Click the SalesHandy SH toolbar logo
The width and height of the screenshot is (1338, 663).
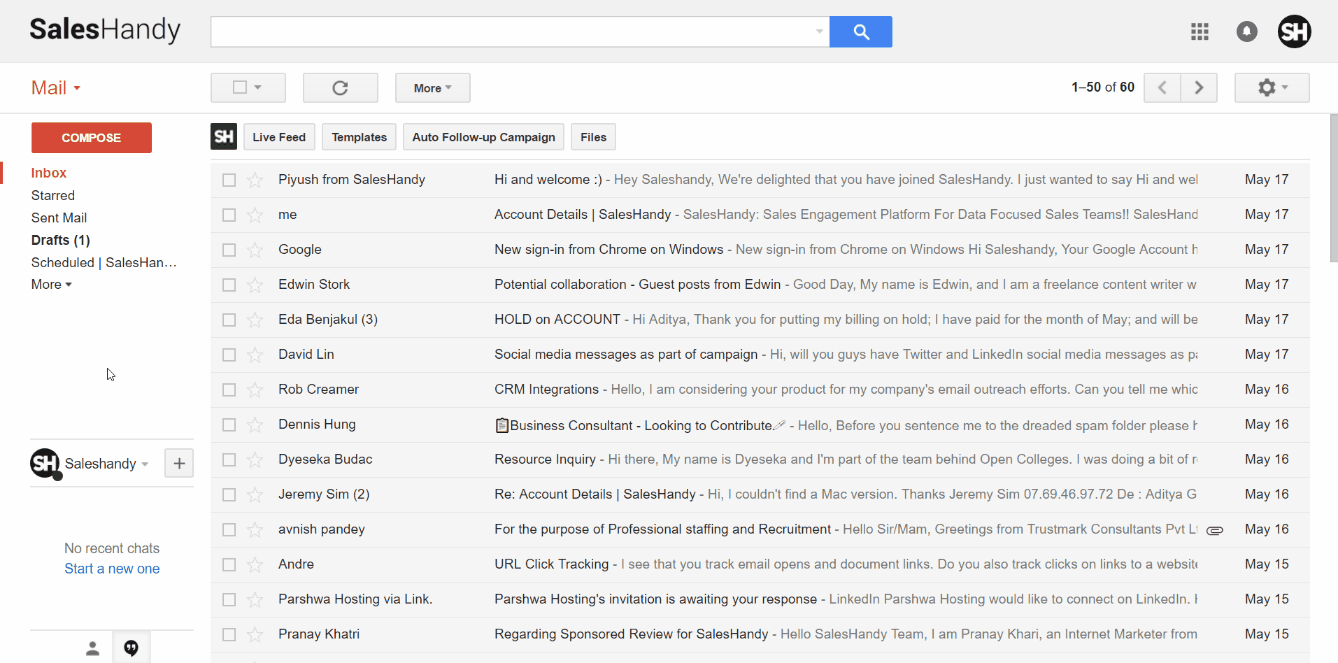point(224,137)
